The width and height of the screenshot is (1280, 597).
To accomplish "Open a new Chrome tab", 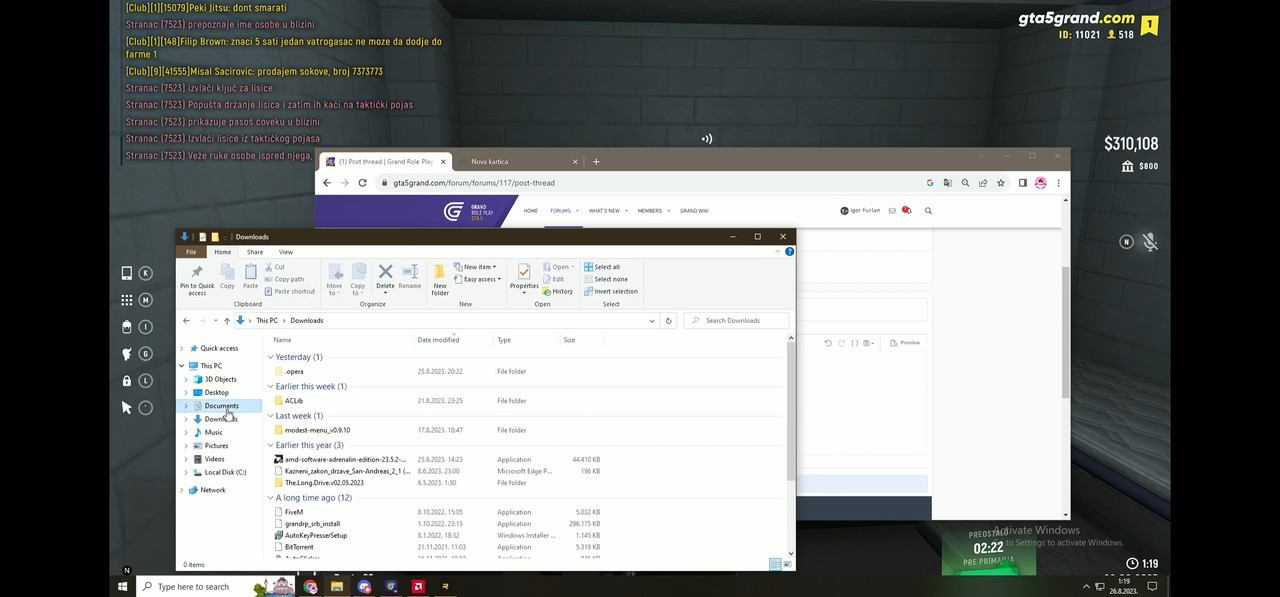I will 596,161.
